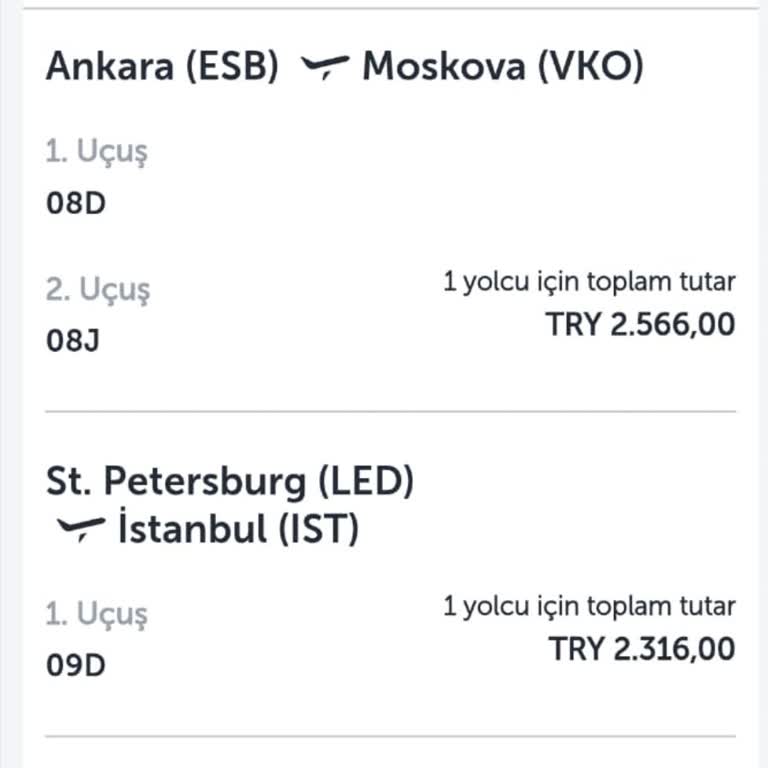The width and height of the screenshot is (768, 768).
Task: Click the 1. Uçuş label above 09D
Action: point(96,615)
